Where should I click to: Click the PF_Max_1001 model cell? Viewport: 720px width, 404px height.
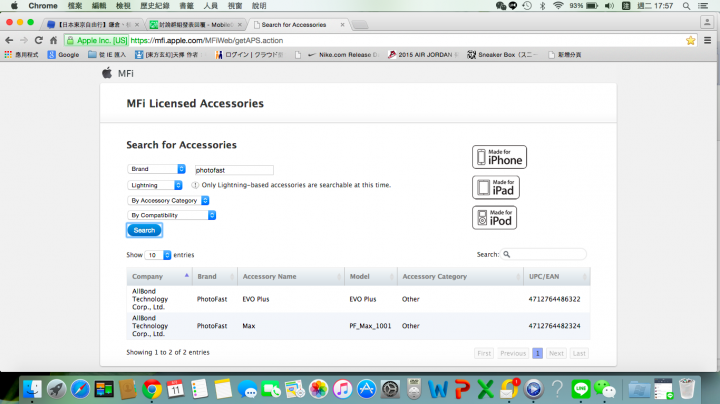click(370, 326)
